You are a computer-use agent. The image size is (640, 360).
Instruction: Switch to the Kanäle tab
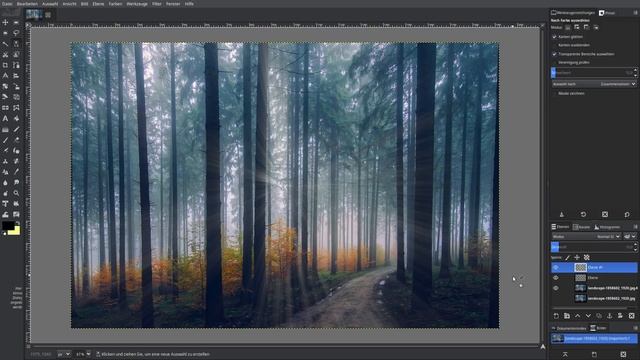pos(582,227)
